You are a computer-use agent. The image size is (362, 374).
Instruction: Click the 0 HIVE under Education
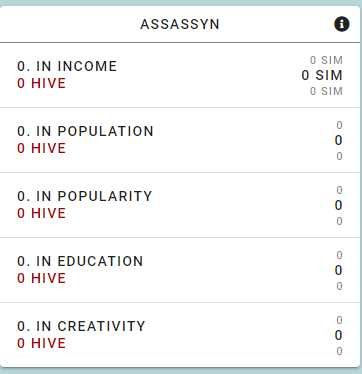[42, 278]
